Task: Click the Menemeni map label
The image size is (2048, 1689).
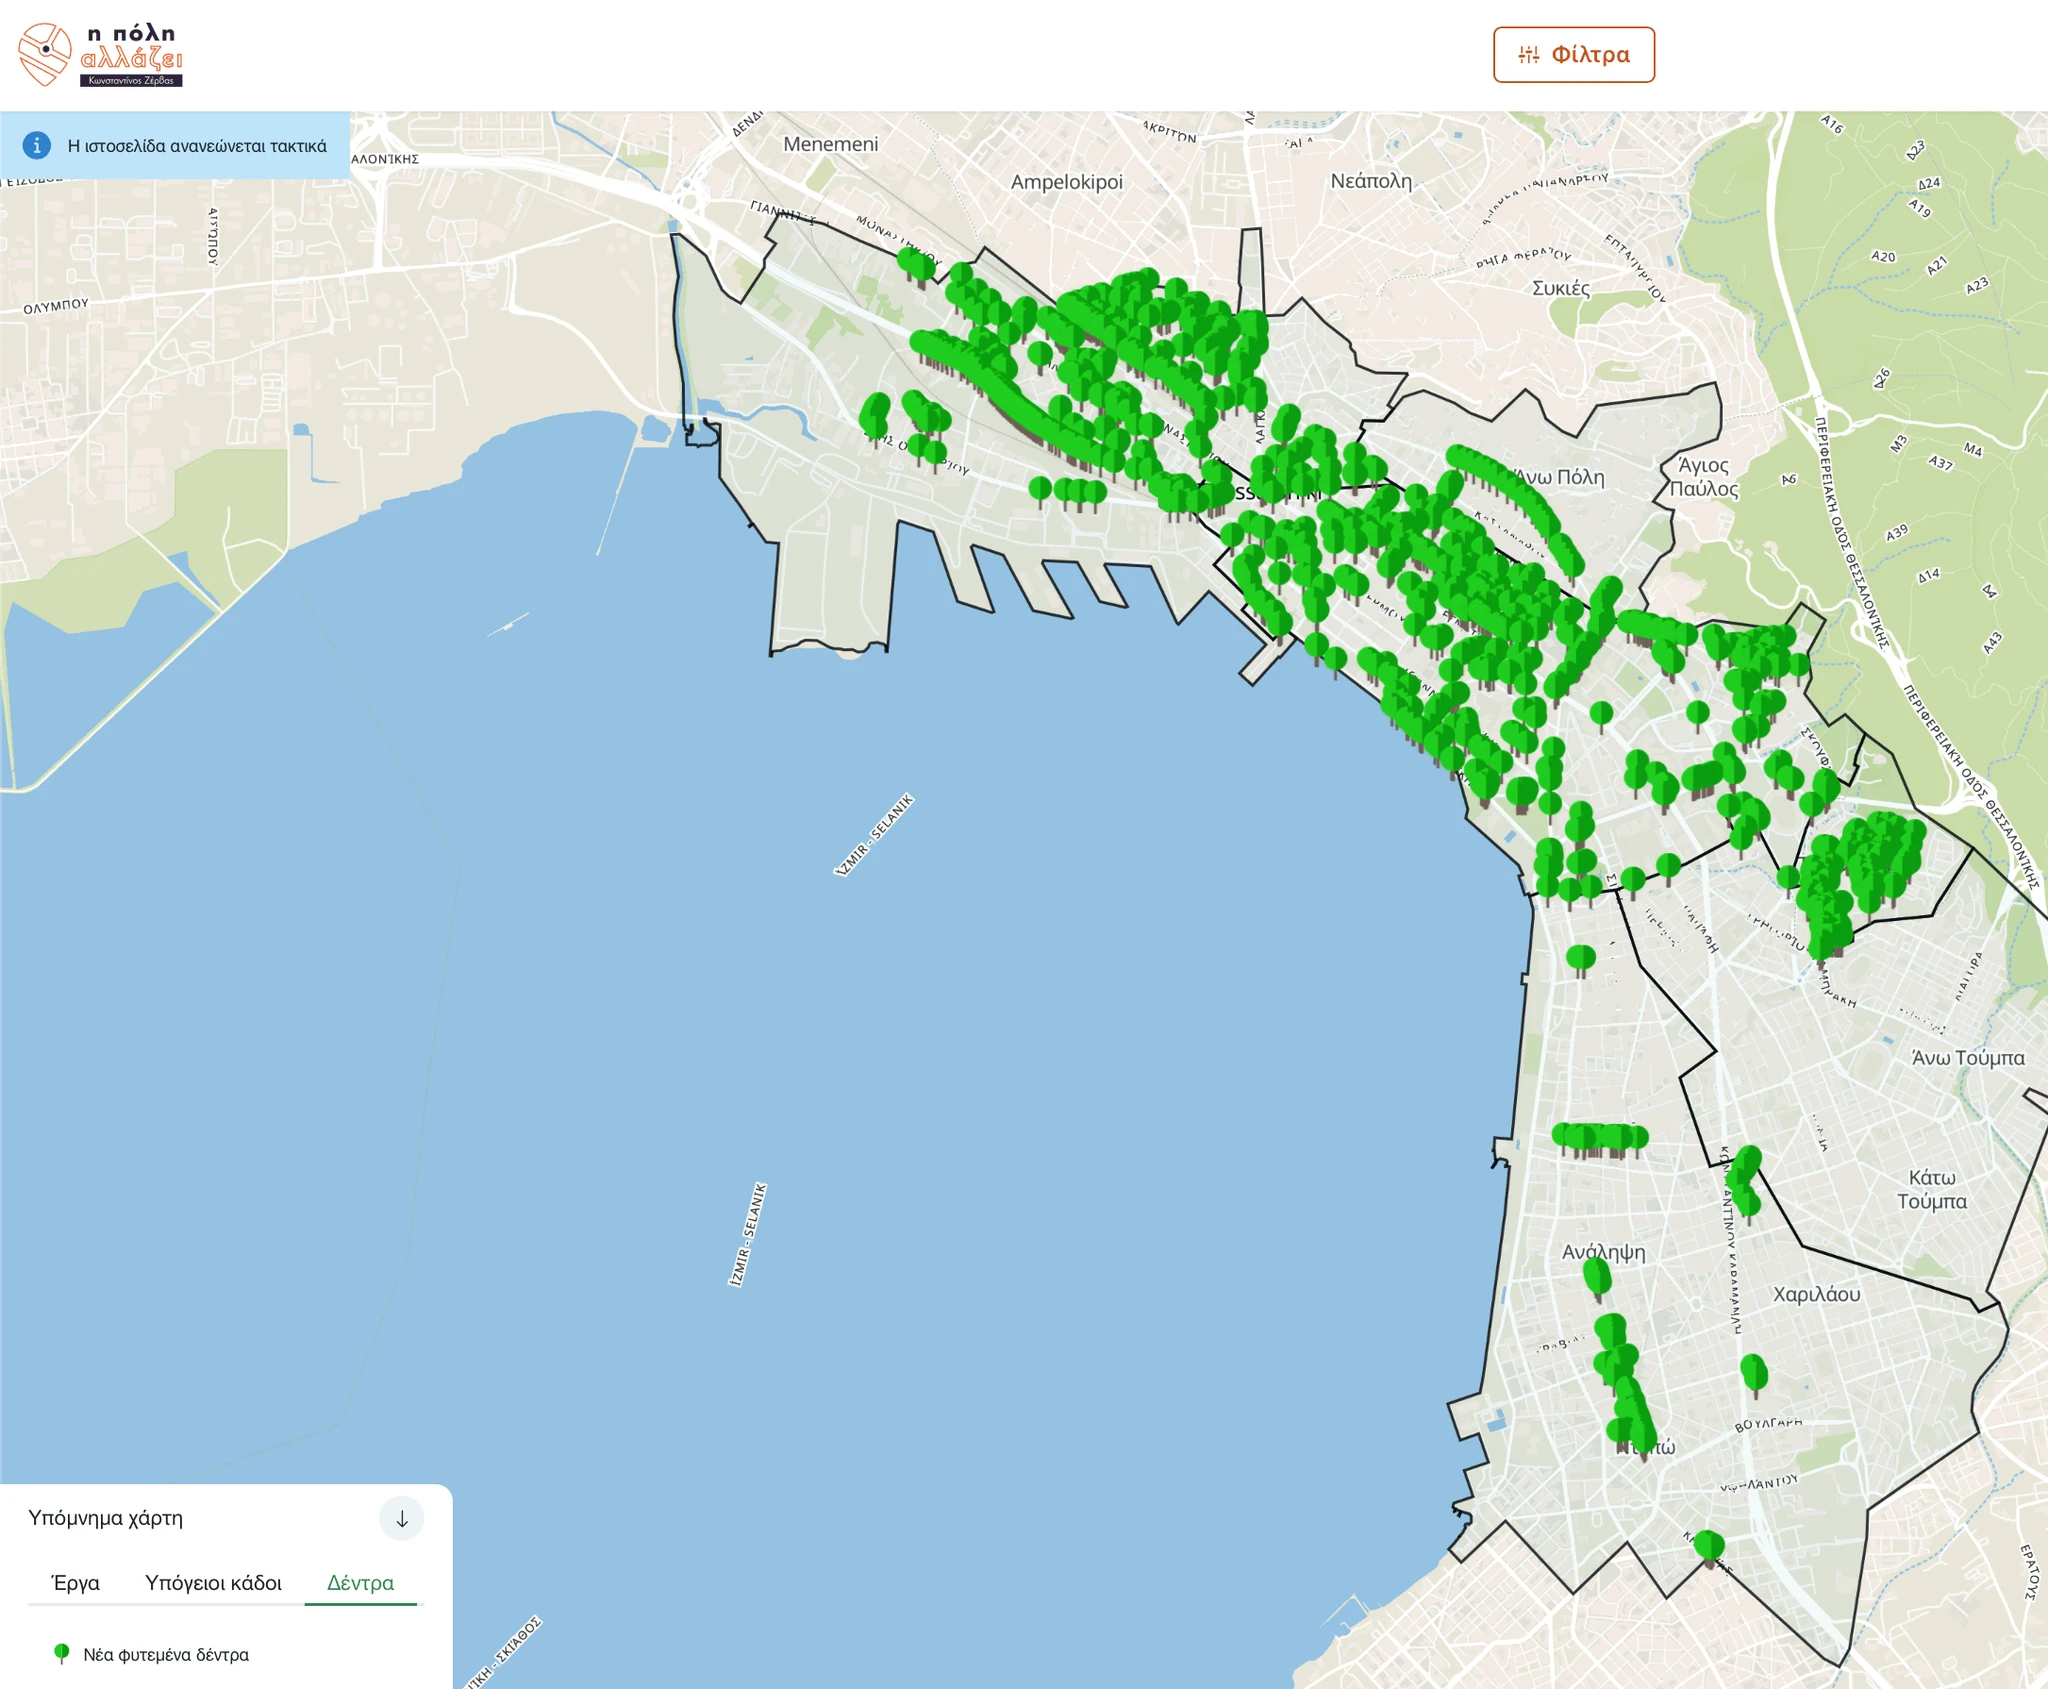Action: (x=830, y=144)
